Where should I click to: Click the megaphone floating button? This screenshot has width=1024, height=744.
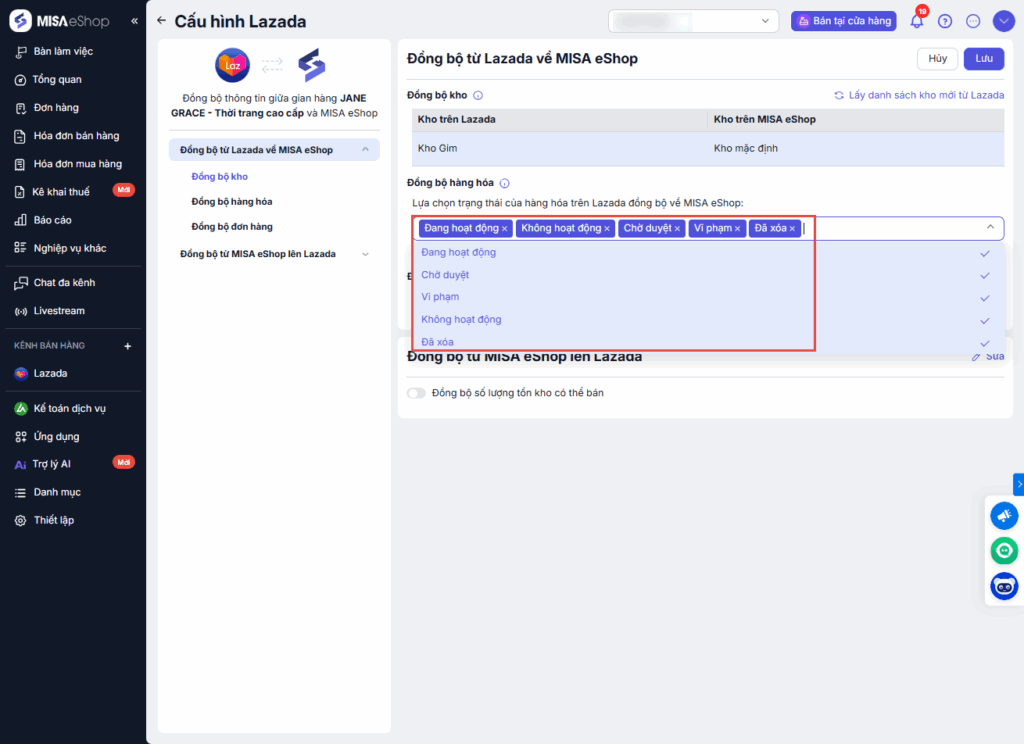click(x=1004, y=515)
